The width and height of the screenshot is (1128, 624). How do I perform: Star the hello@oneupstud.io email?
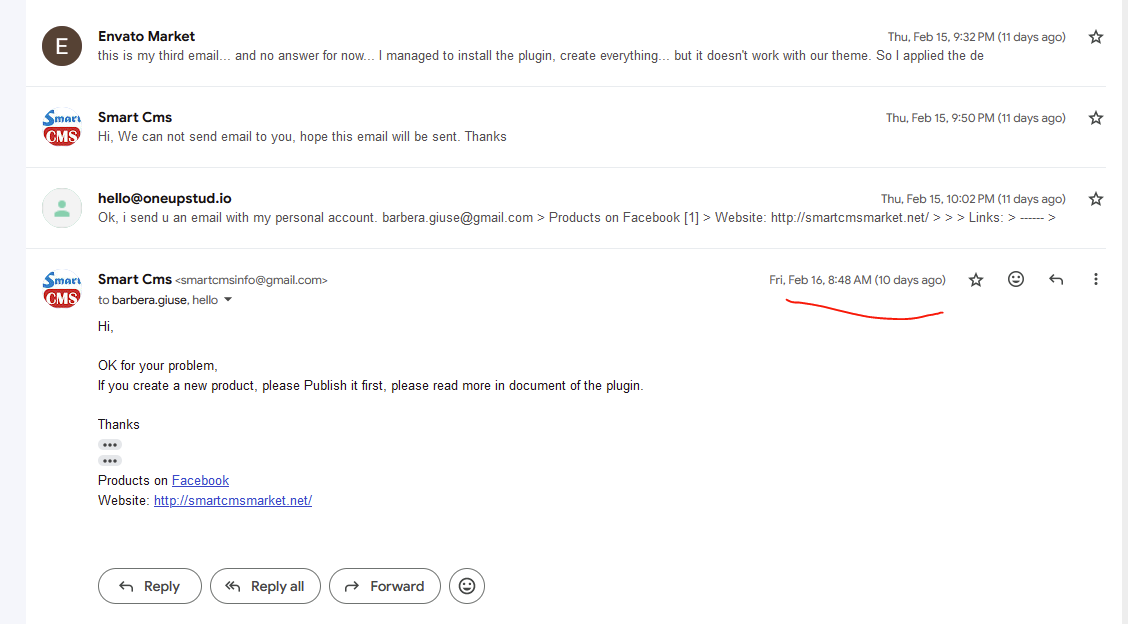pyautogui.click(x=1096, y=199)
